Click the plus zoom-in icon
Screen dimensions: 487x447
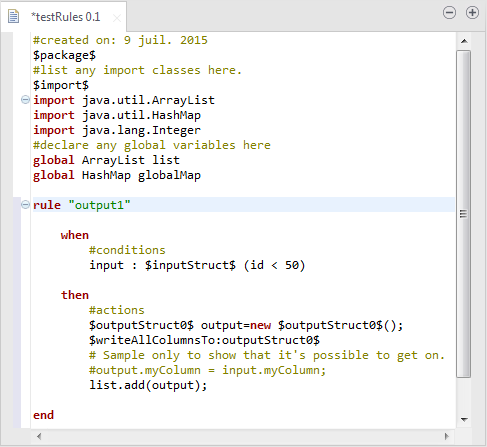coord(472,13)
